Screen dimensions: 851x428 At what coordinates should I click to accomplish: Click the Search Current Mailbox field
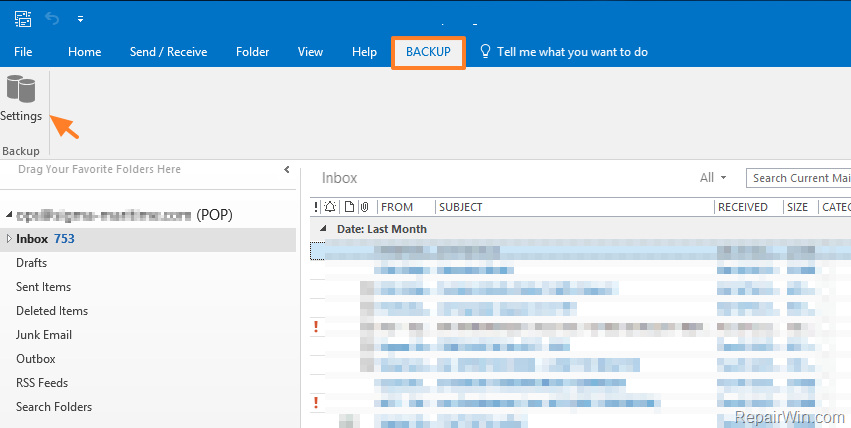click(x=799, y=178)
